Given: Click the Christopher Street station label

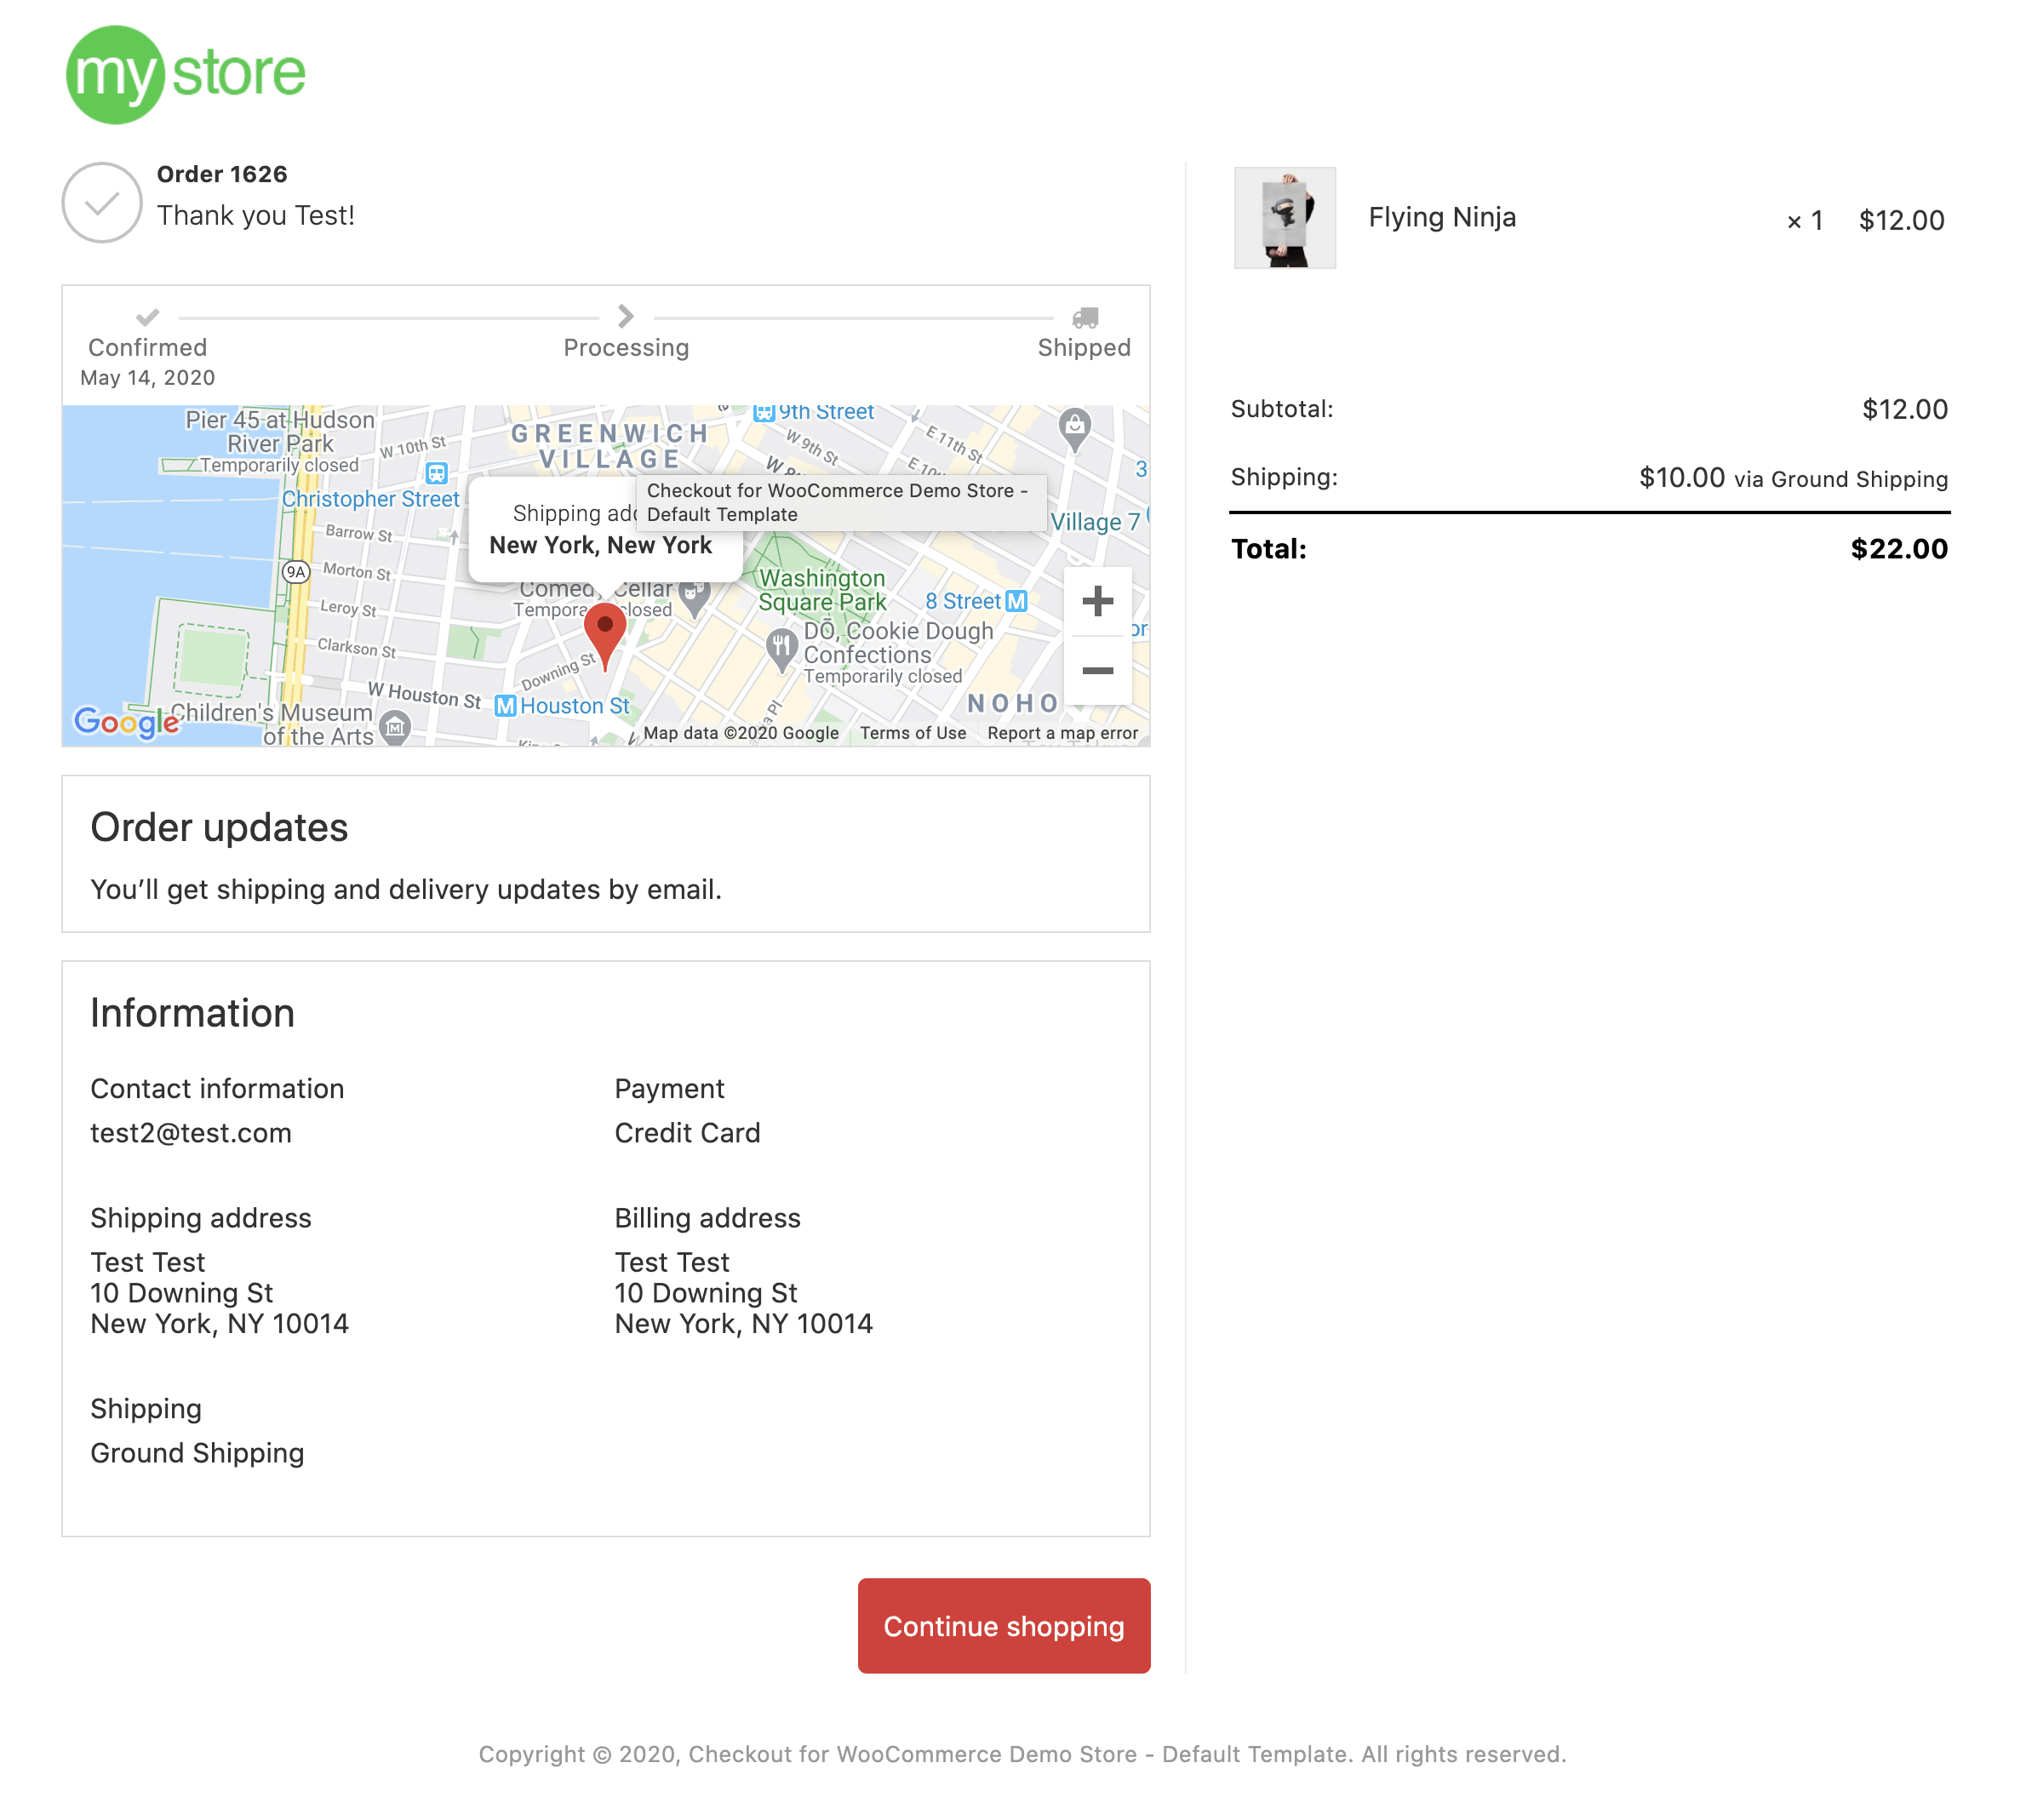Looking at the screenshot, I should pyautogui.click(x=370, y=498).
